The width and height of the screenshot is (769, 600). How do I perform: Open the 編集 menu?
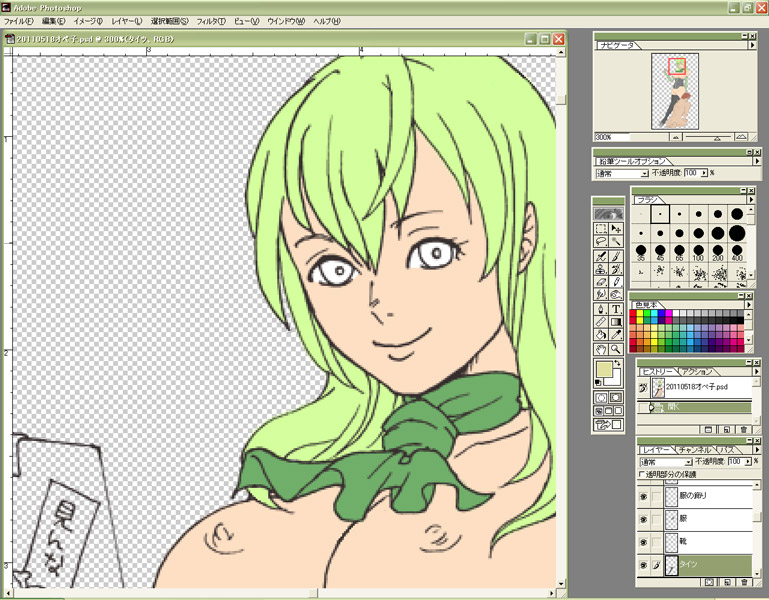pos(53,21)
